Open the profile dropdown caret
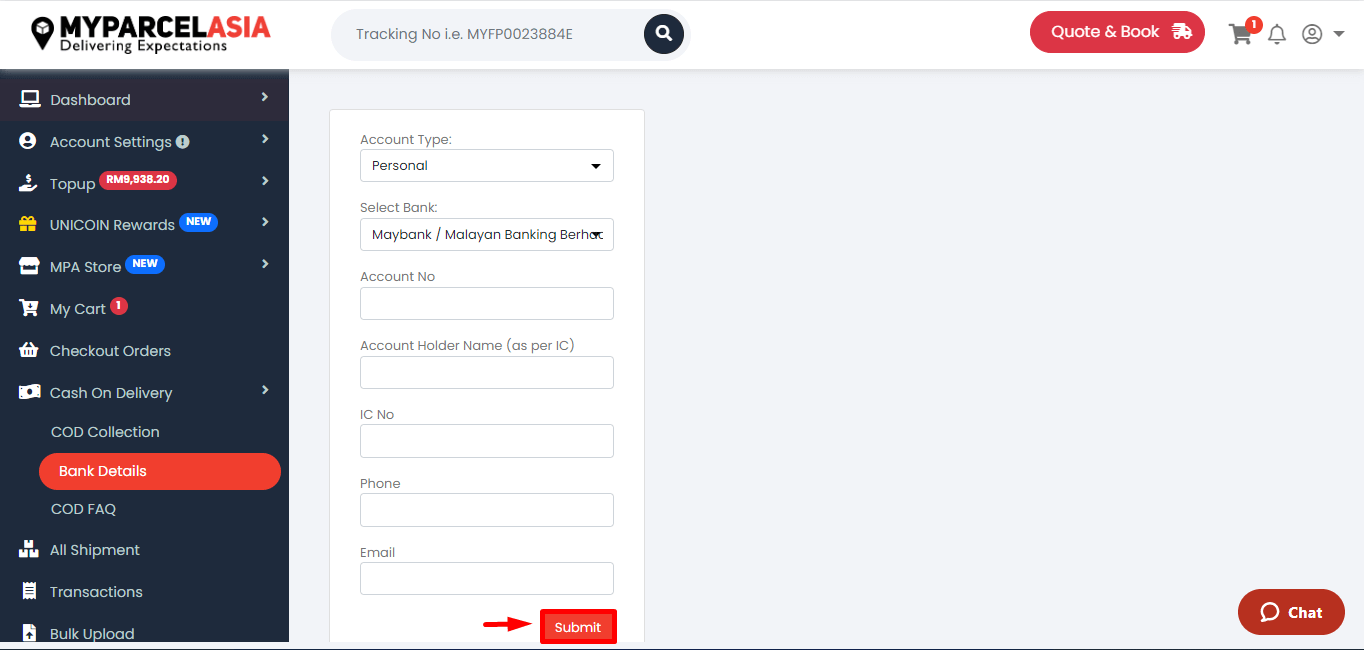1364x650 pixels. click(1338, 35)
